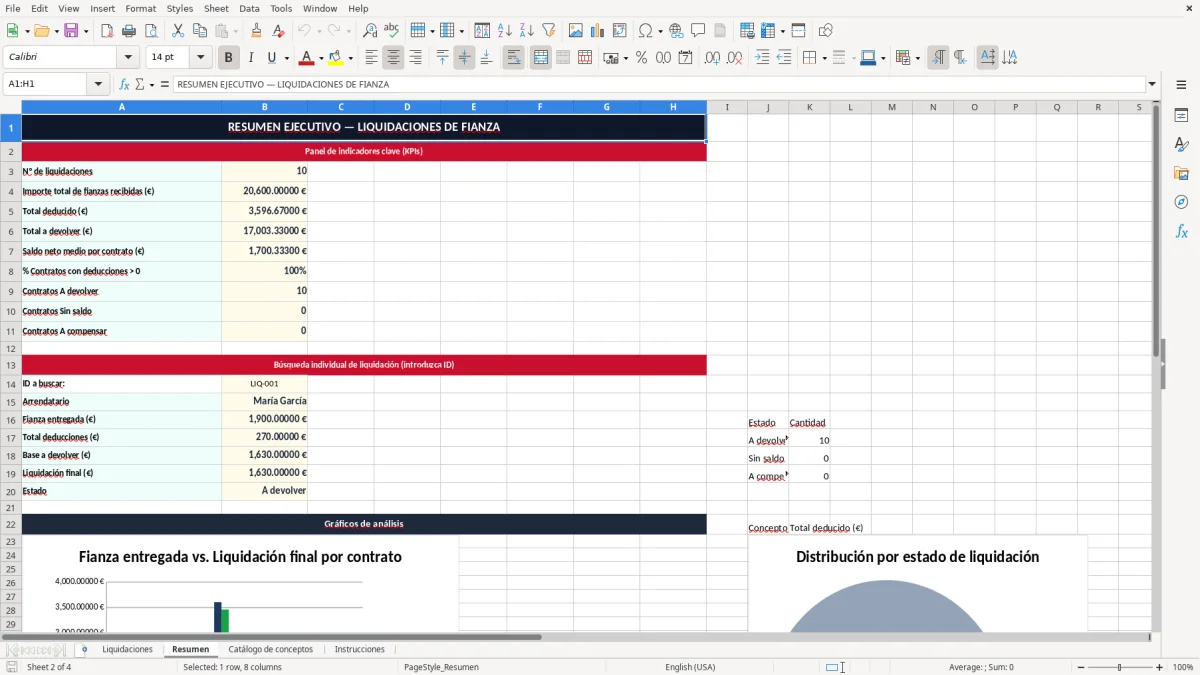Open the Sheet menu
This screenshot has height=675, width=1200.
pos(216,8)
